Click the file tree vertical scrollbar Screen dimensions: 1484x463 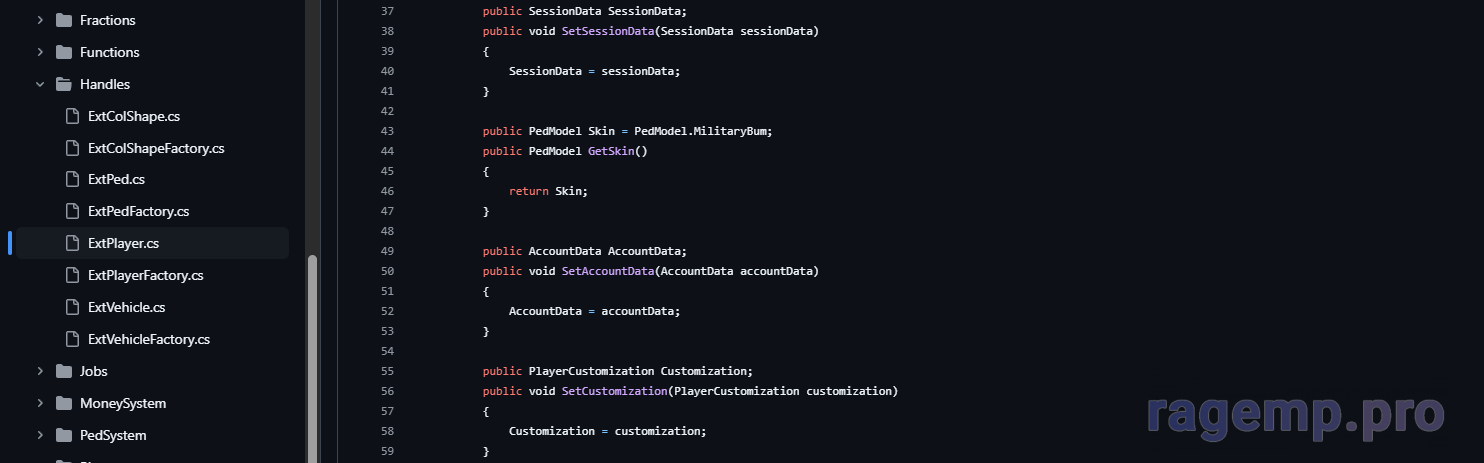coord(312,350)
